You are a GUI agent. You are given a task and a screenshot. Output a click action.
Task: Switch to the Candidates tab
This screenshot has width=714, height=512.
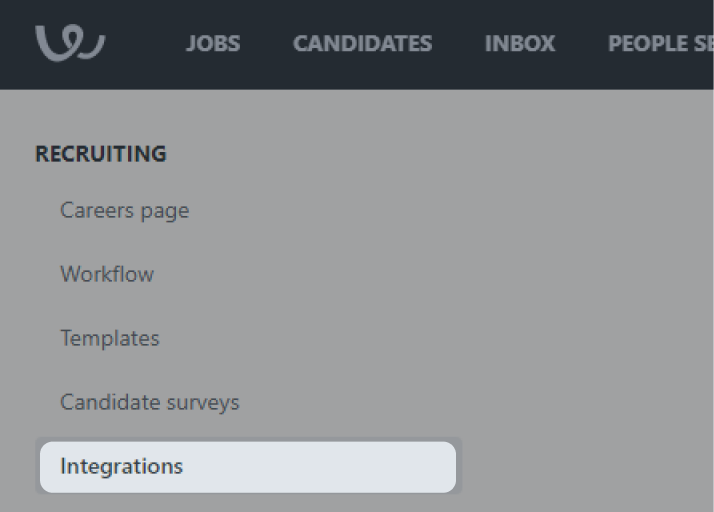362,44
